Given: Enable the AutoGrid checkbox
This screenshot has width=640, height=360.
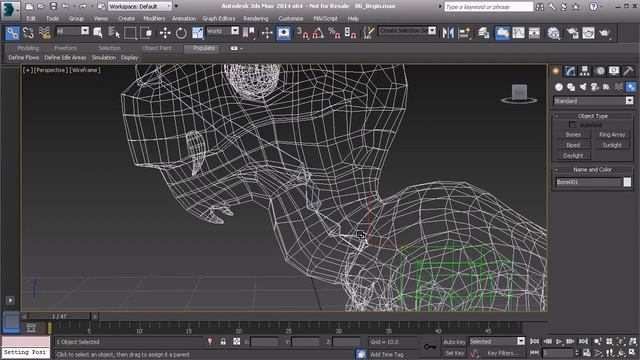Looking at the screenshot, I should click(x=572, y=125).
